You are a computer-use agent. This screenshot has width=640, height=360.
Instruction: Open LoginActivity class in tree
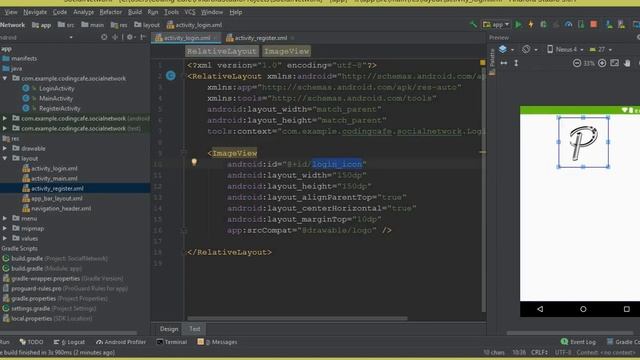[56, 88]
